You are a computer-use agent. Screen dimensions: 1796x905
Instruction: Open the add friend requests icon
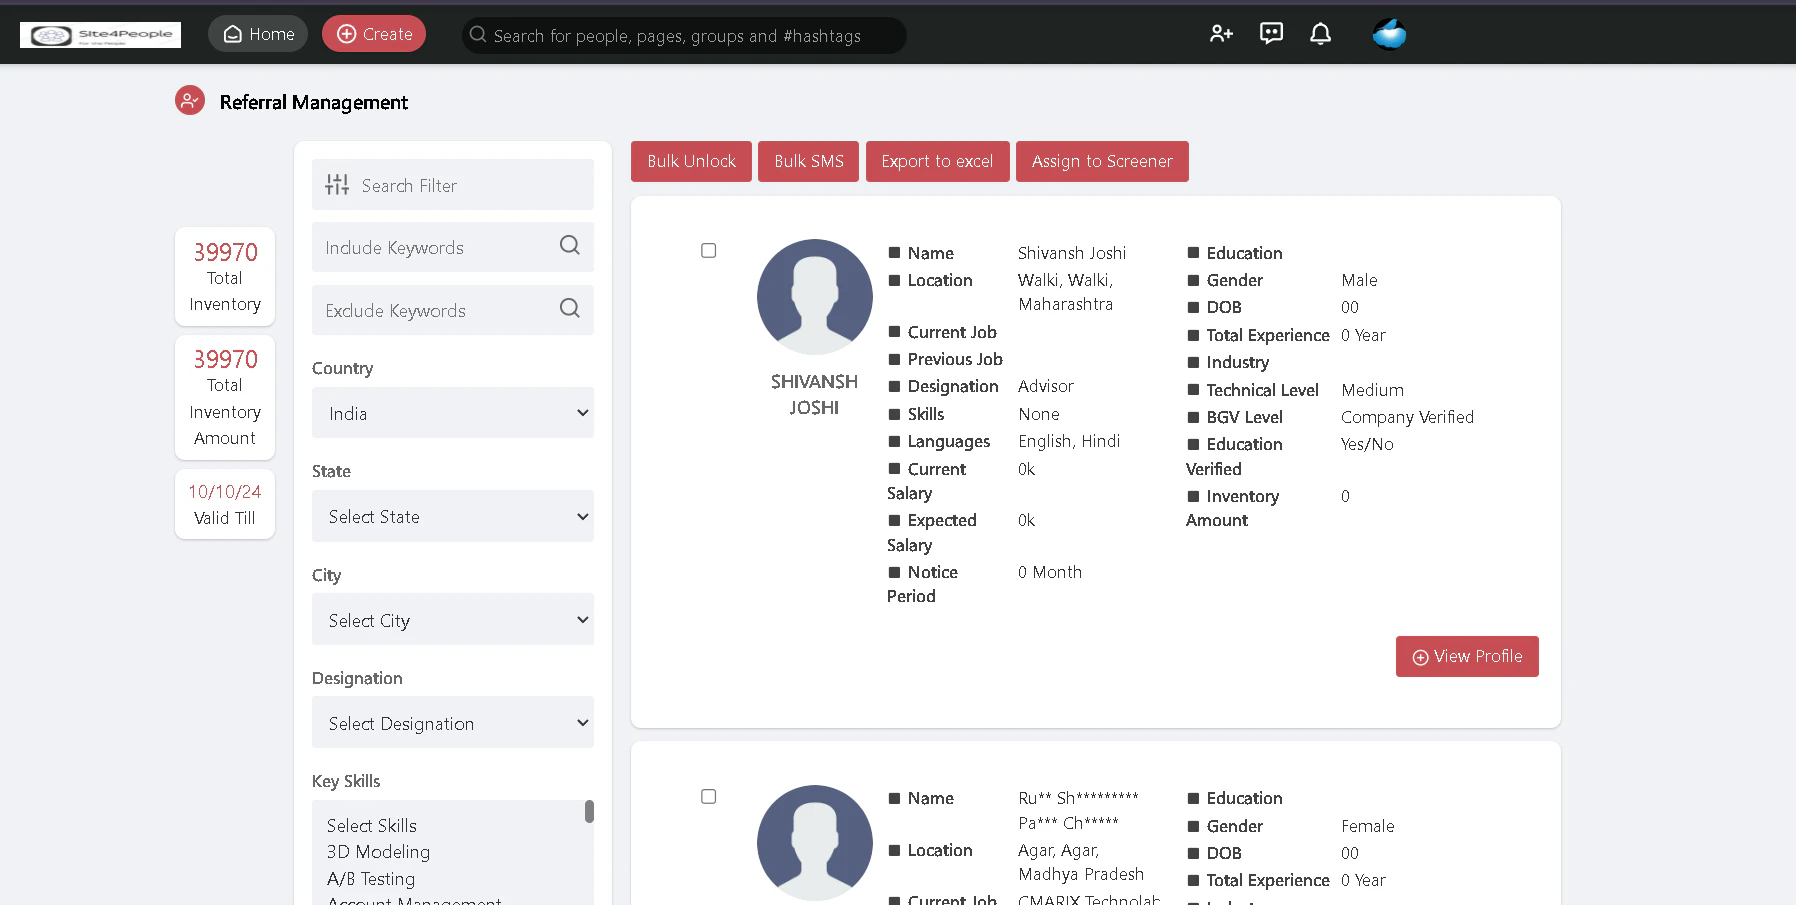[x=1221, y=34]
